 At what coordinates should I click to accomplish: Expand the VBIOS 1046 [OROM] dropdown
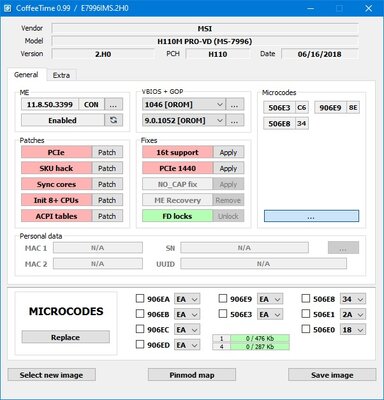coord(184,104)
